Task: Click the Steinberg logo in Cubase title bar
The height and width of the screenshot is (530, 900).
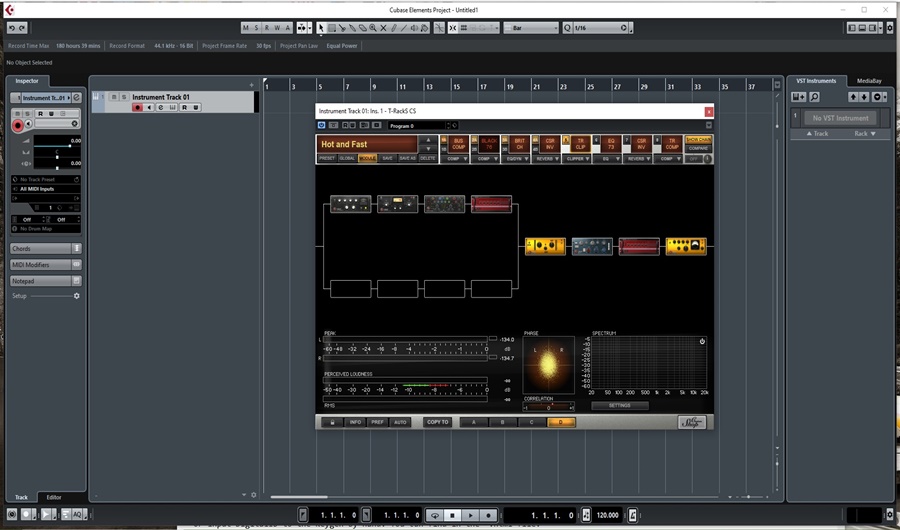Action: point(9,10)
